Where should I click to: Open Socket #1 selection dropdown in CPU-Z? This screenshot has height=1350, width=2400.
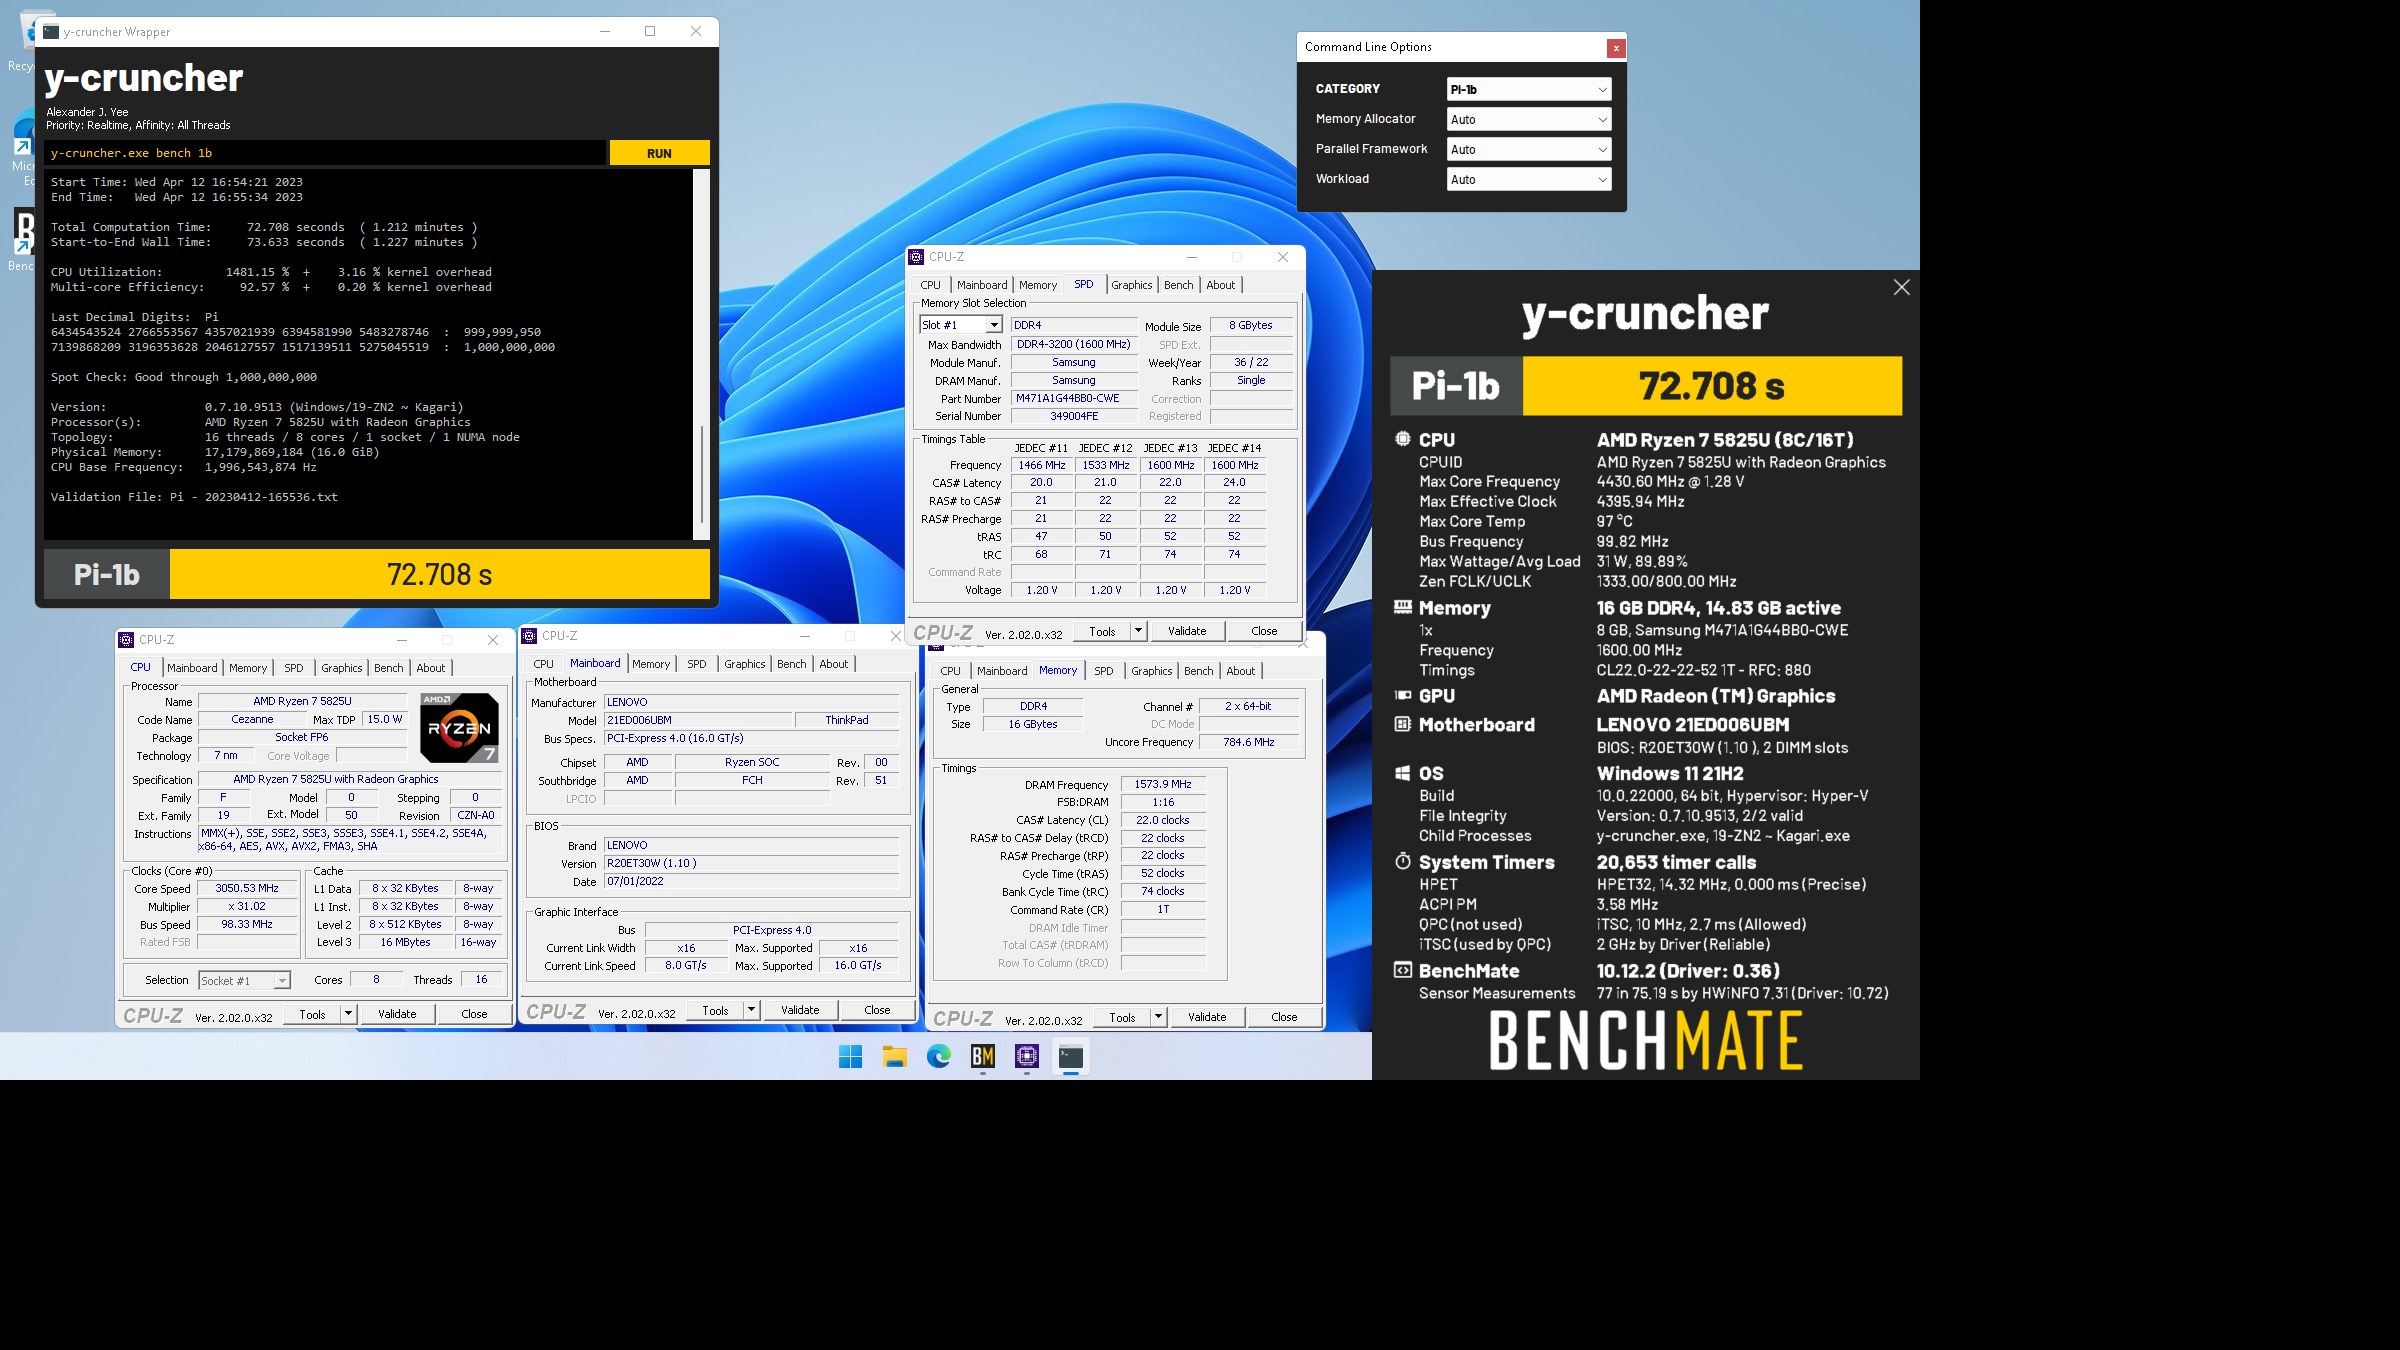coord(244,981)
